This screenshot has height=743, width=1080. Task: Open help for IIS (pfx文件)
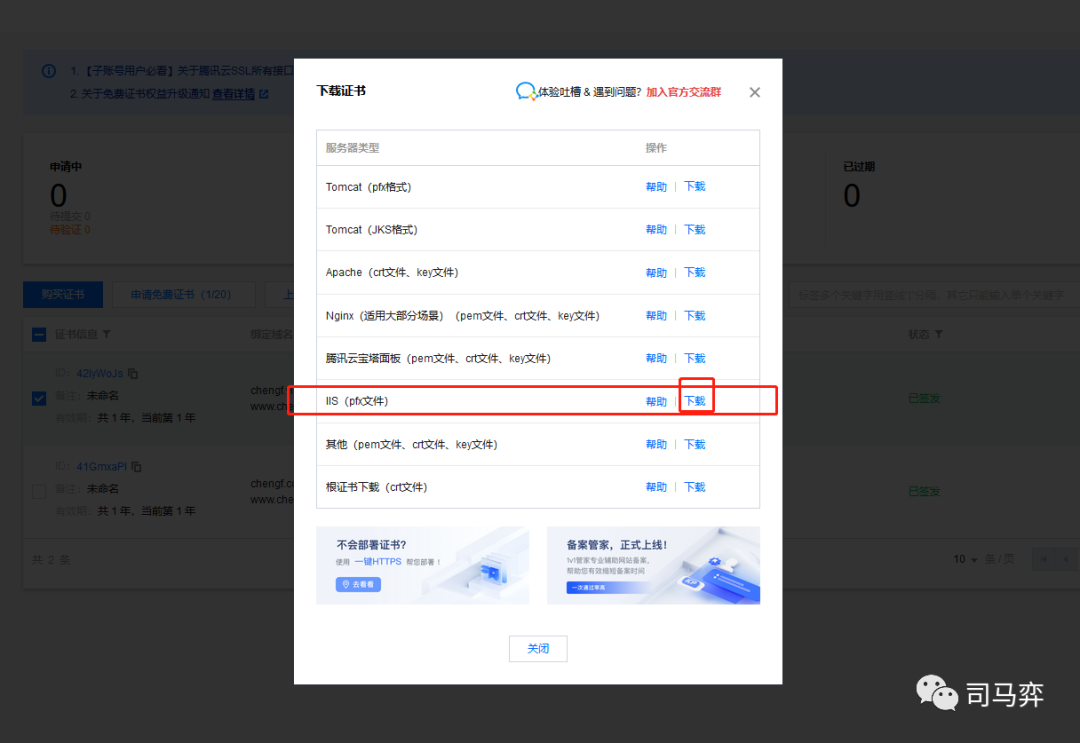point(656,401)
